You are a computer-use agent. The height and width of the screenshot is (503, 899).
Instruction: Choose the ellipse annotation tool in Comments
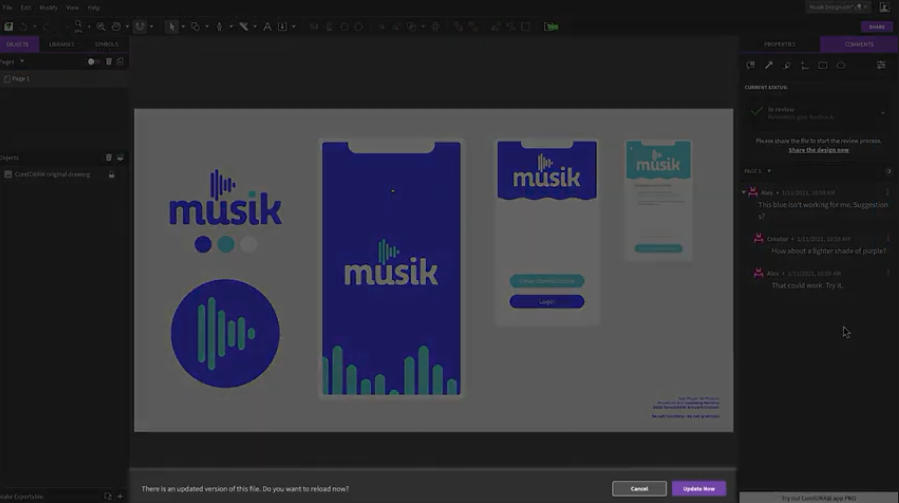[841, 65]
